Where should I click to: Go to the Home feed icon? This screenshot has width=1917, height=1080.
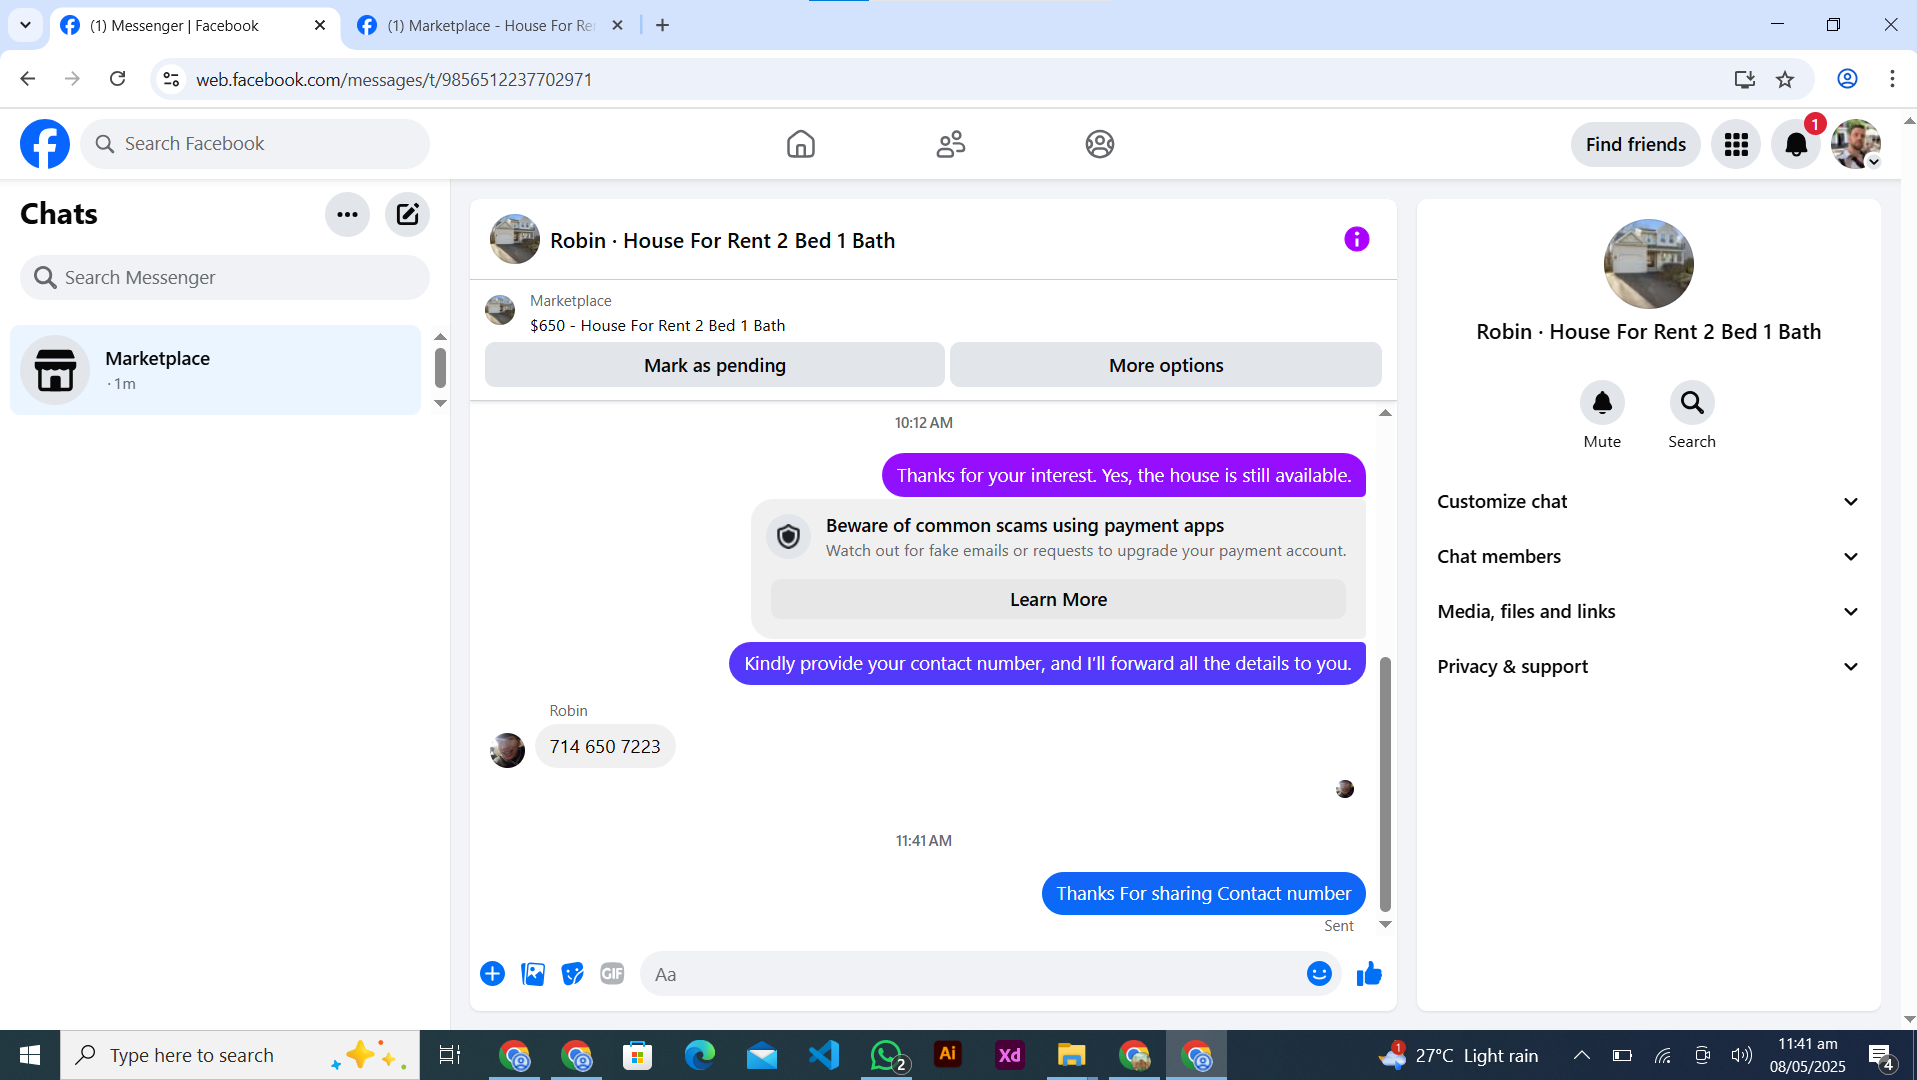click(800, 144)
